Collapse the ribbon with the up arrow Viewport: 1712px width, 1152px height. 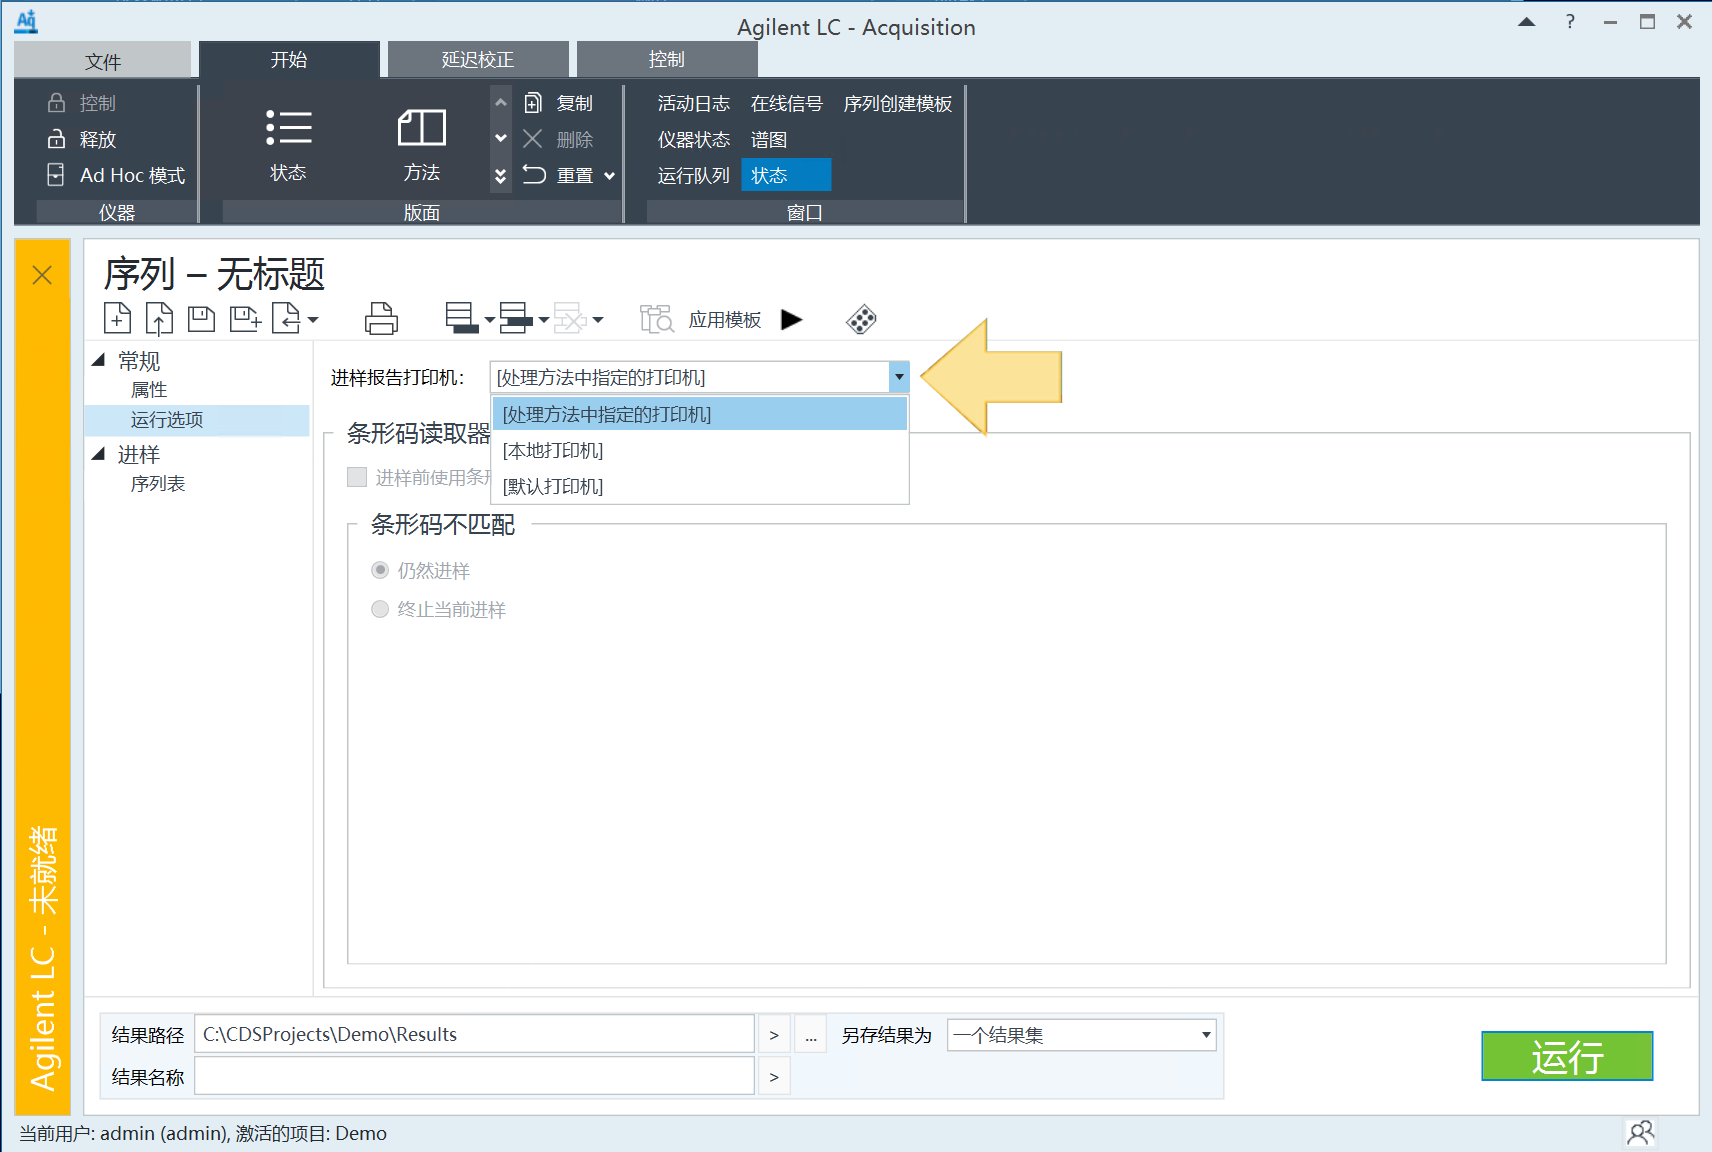(x=1526, y=22)
